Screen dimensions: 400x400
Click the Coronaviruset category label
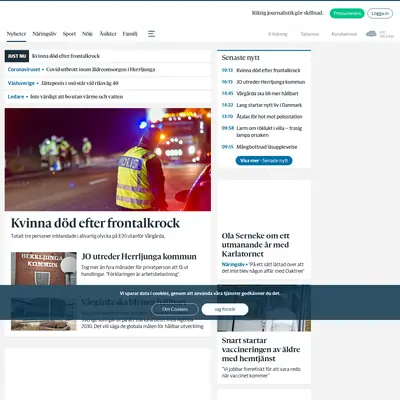click(x=24, y=69)
